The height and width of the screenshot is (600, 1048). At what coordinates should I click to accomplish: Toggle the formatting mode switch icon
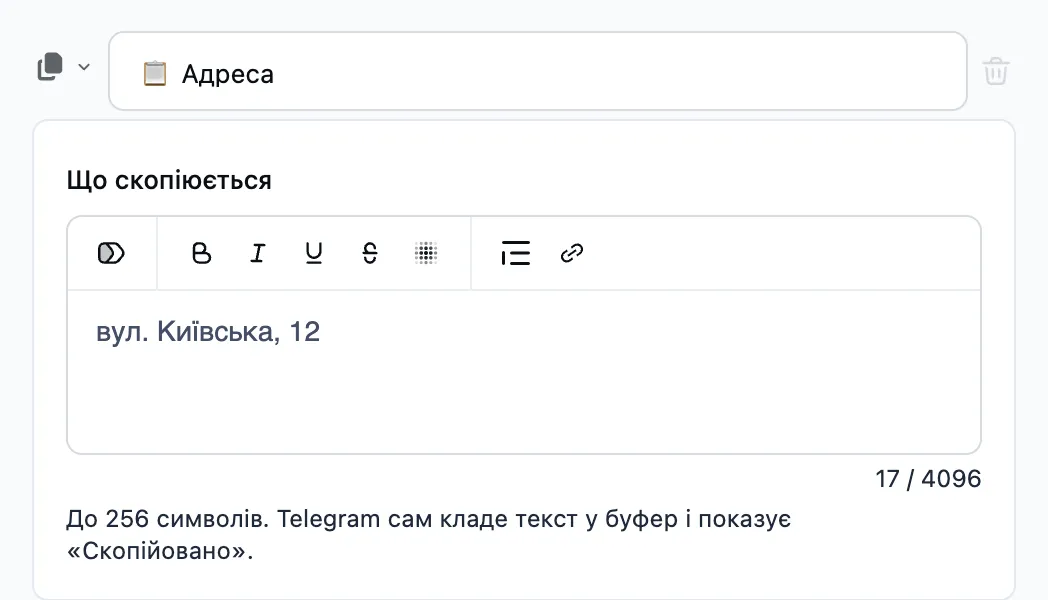click(x=111, y=253)
